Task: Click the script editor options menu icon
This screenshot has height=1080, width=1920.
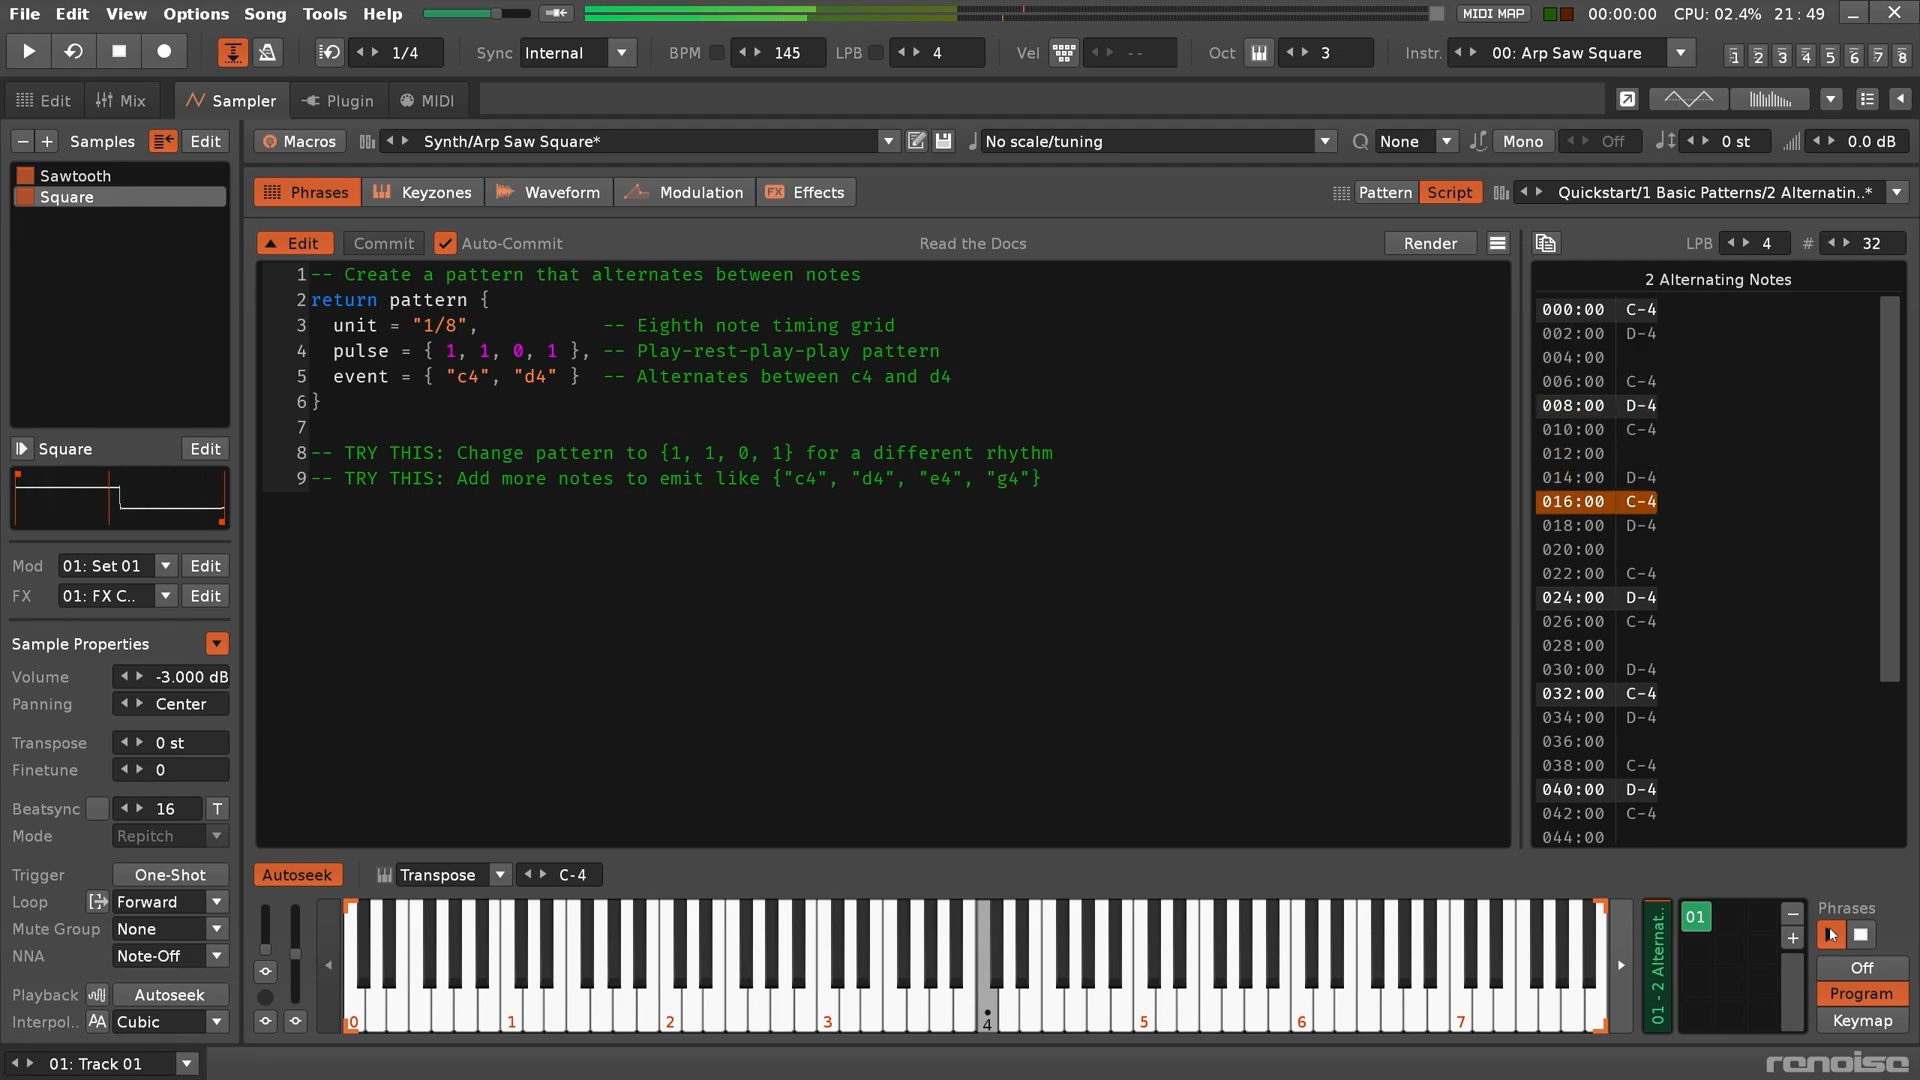Action: tap(1497, 243)
